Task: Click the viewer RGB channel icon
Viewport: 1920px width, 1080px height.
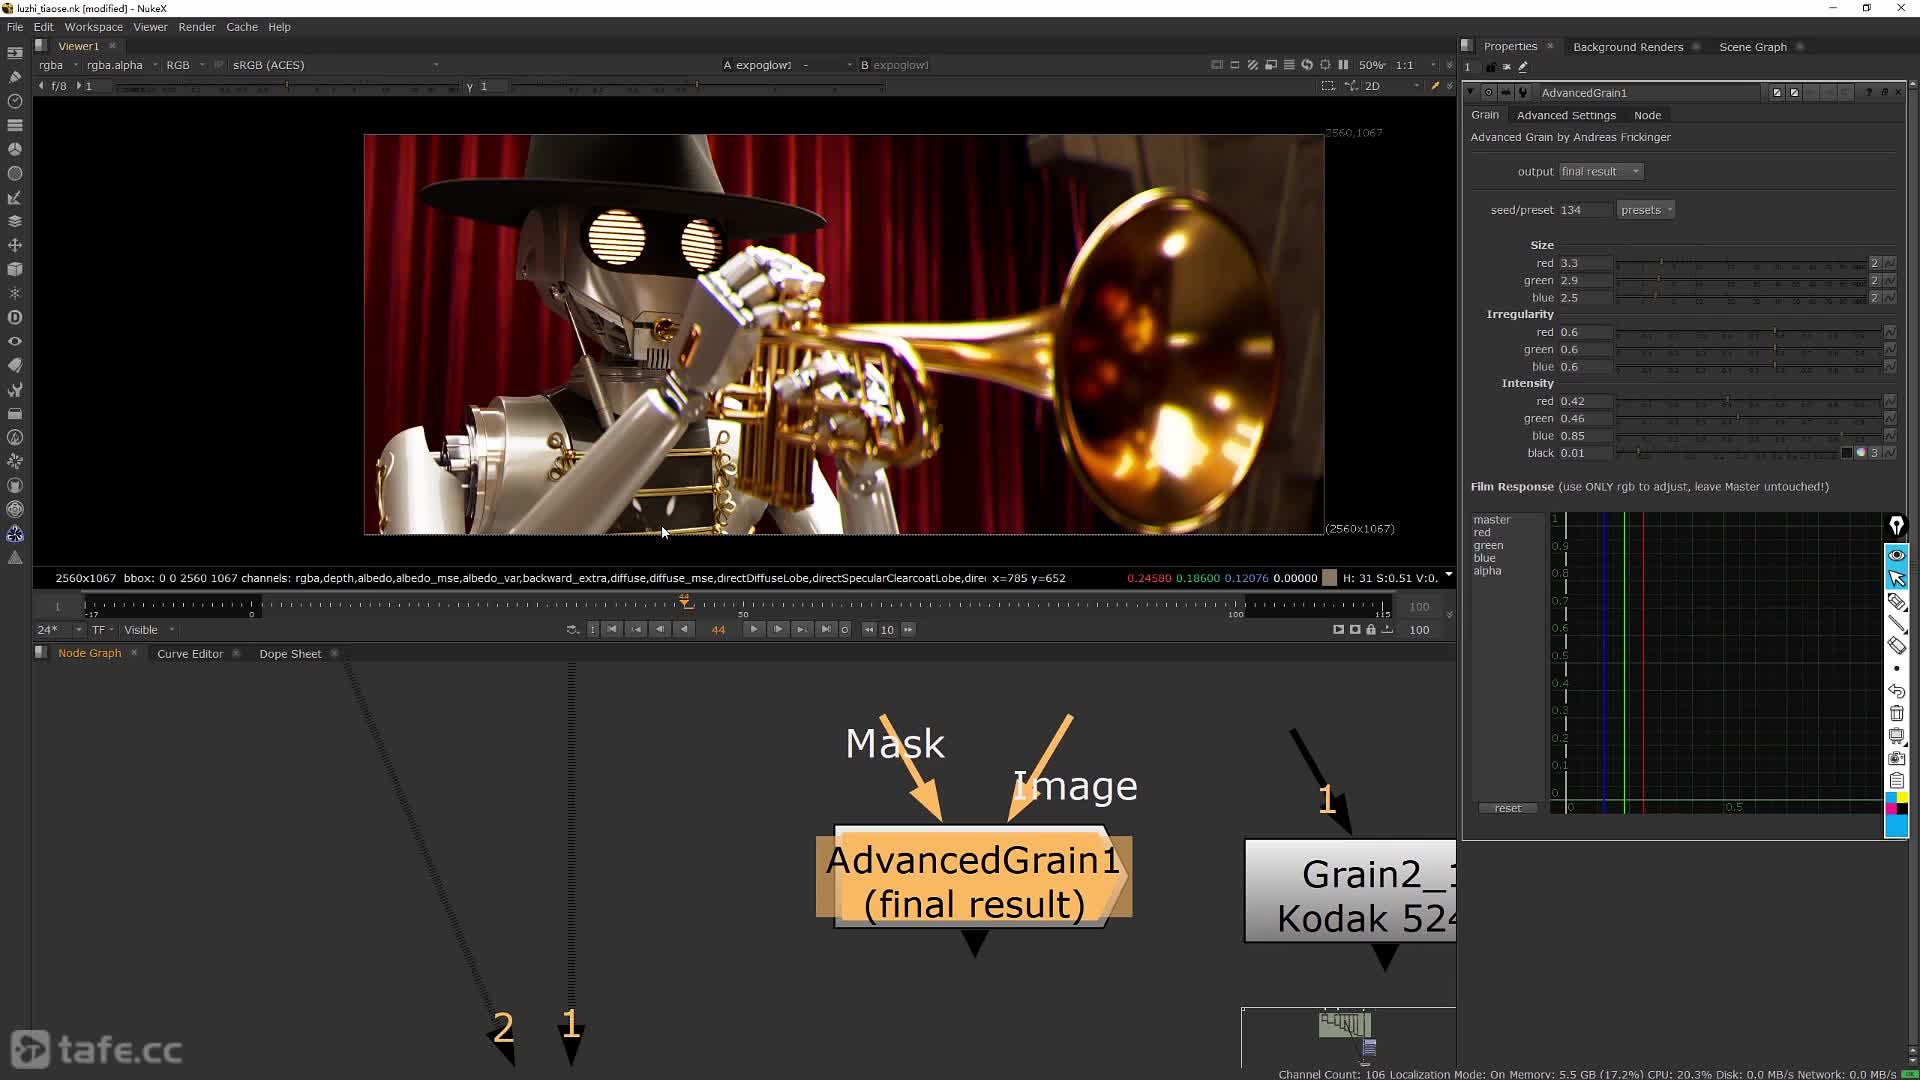Action: [x=178, y=63]
